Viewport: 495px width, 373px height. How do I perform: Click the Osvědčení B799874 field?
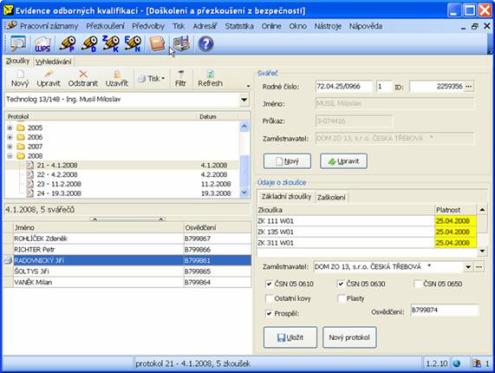click(x=444, y=310)
